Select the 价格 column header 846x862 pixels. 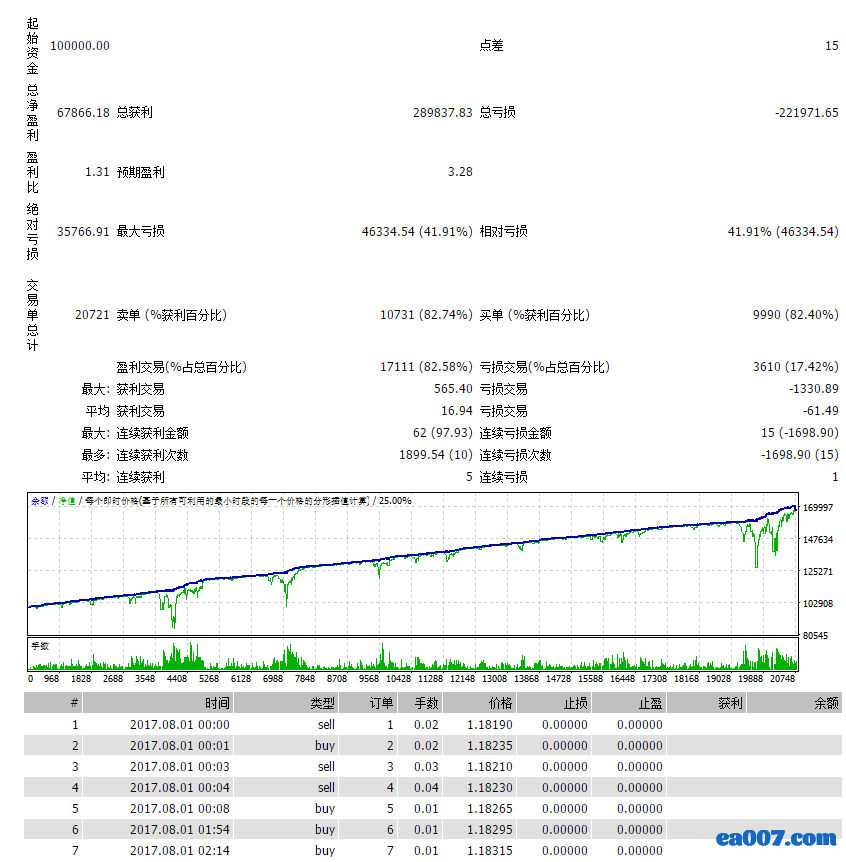point(500,703)
